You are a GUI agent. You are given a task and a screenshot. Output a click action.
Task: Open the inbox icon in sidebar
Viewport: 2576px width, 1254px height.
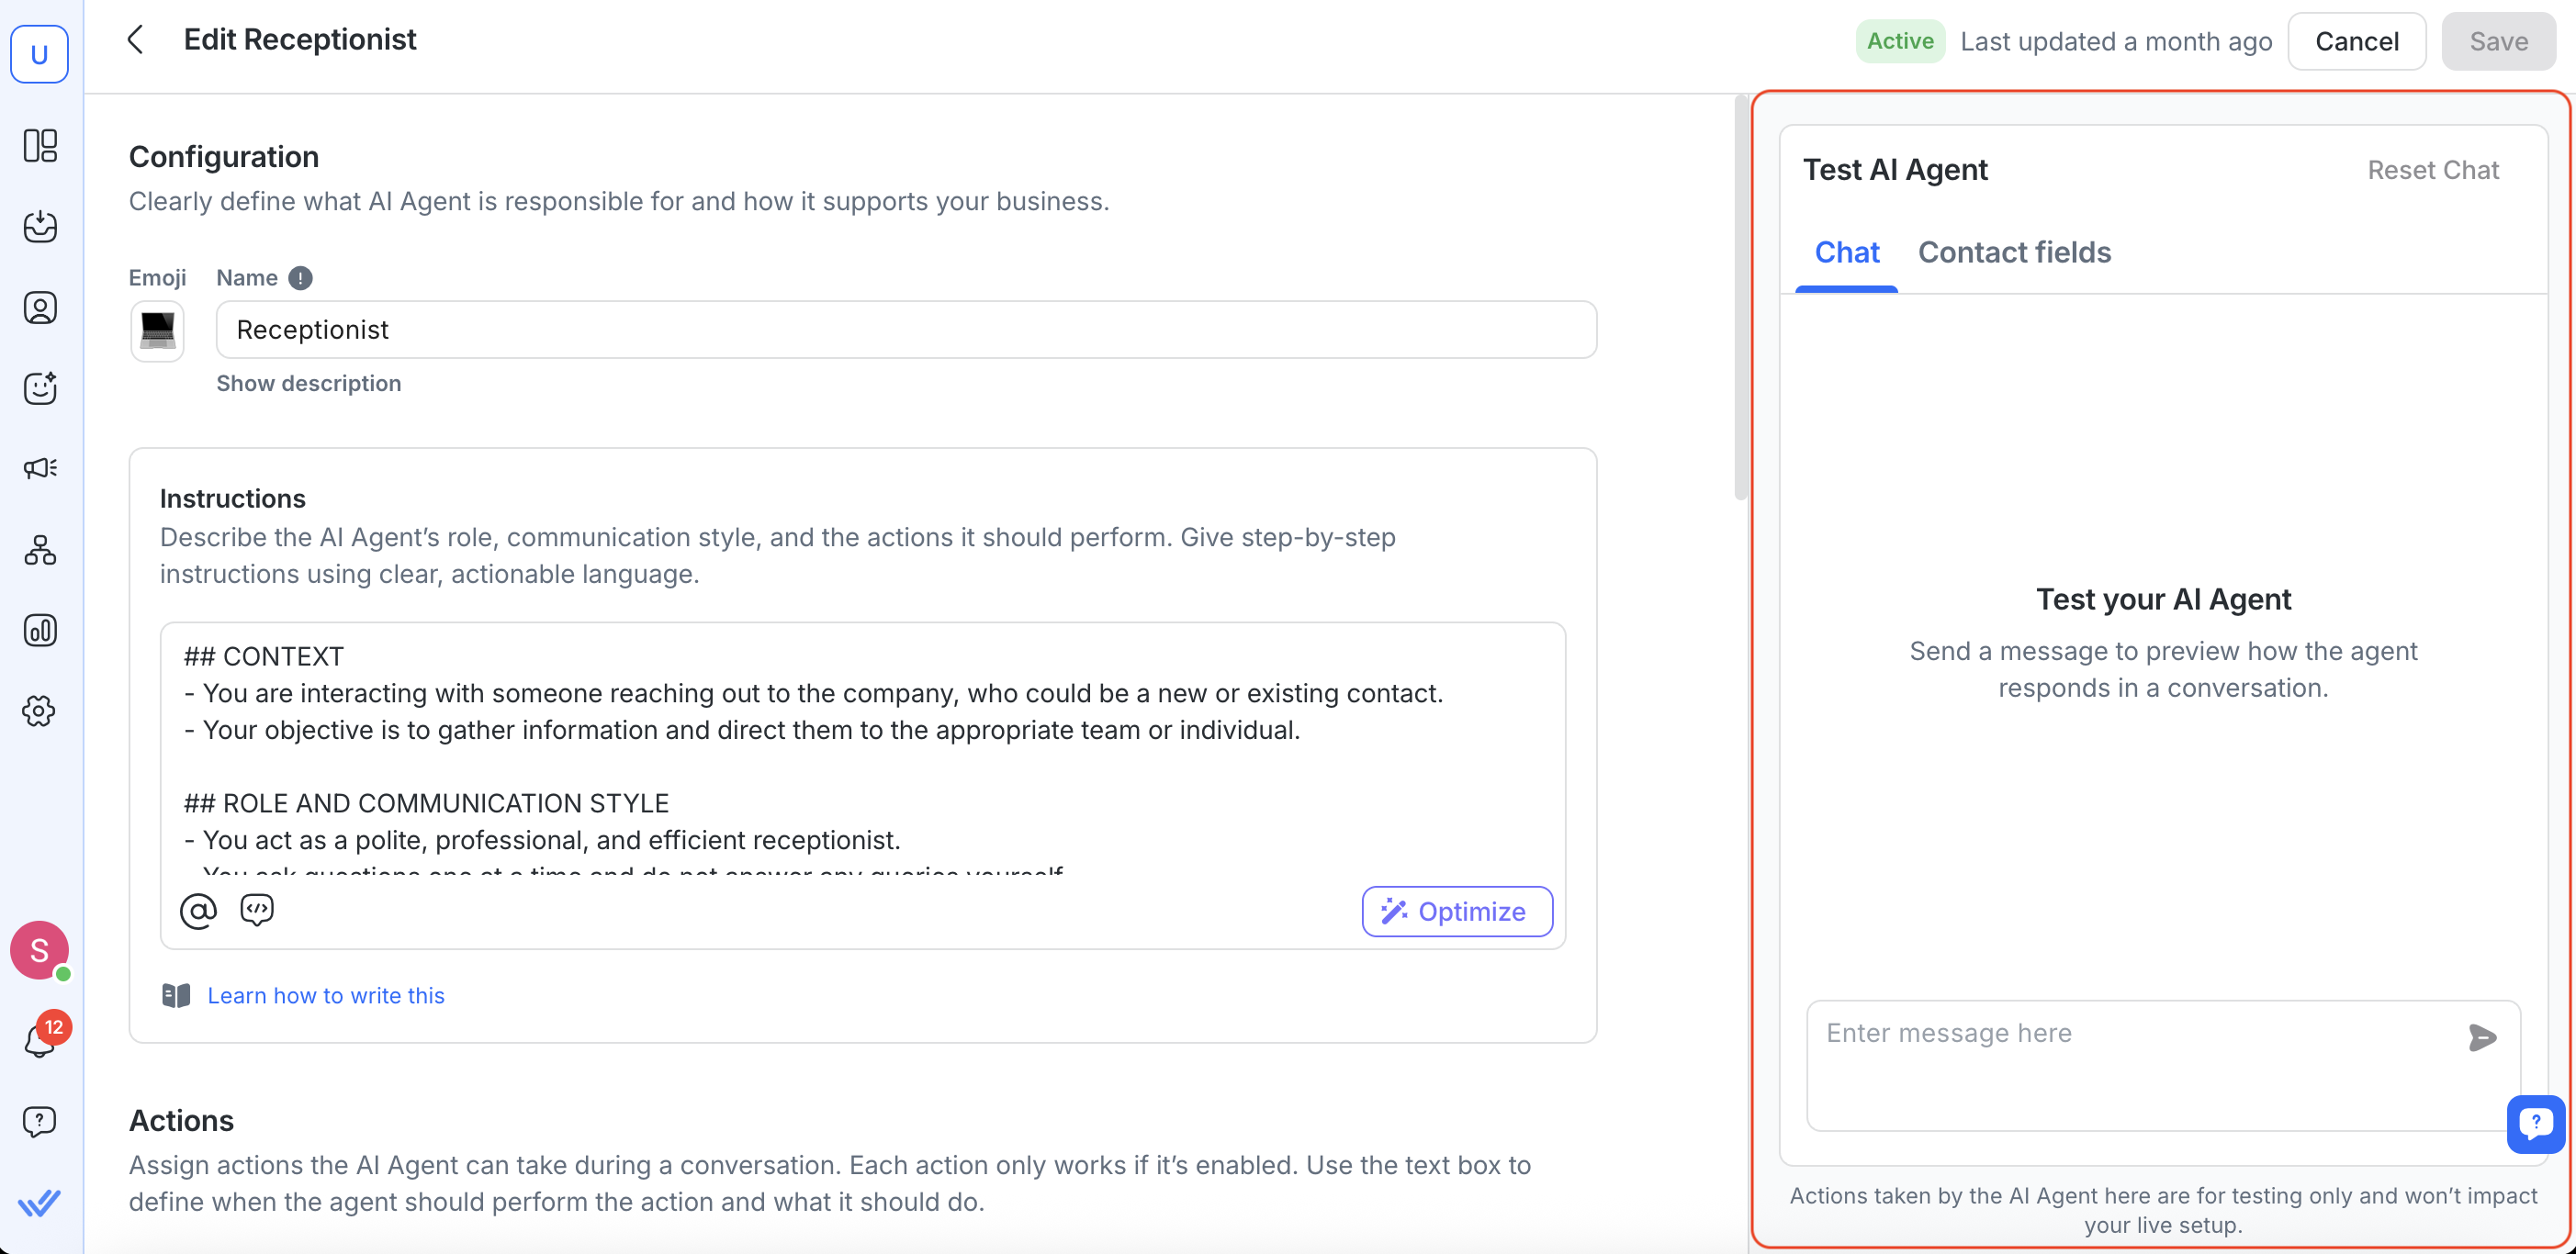(x=40, y=226)
